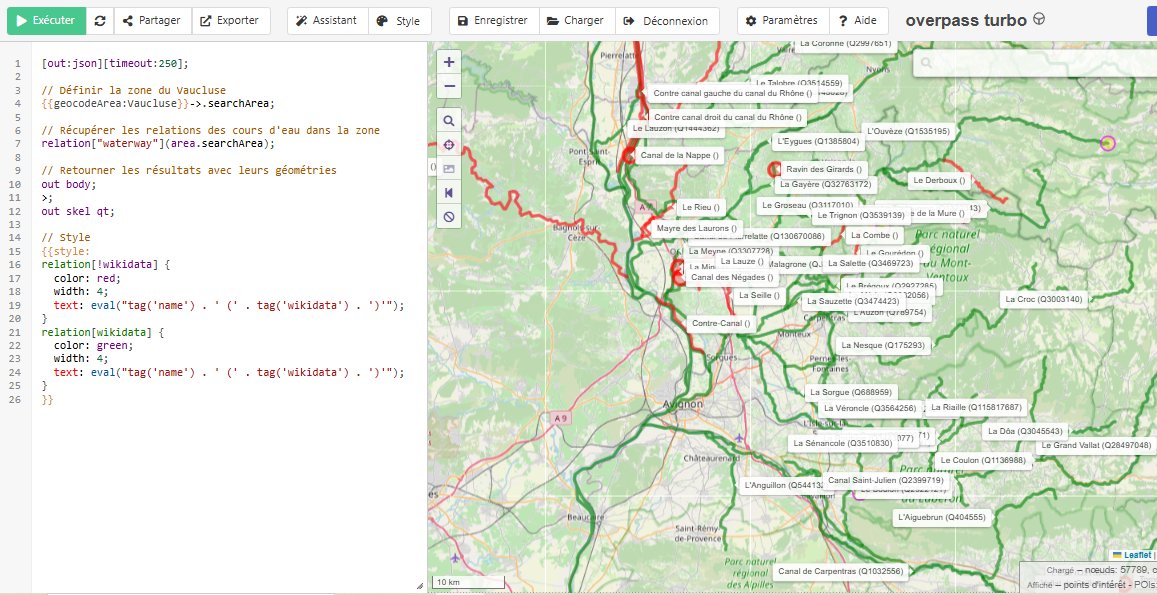
Task: Click the Canal de Carpentras (Q1032556) label
Action: [x=840, y=571]
